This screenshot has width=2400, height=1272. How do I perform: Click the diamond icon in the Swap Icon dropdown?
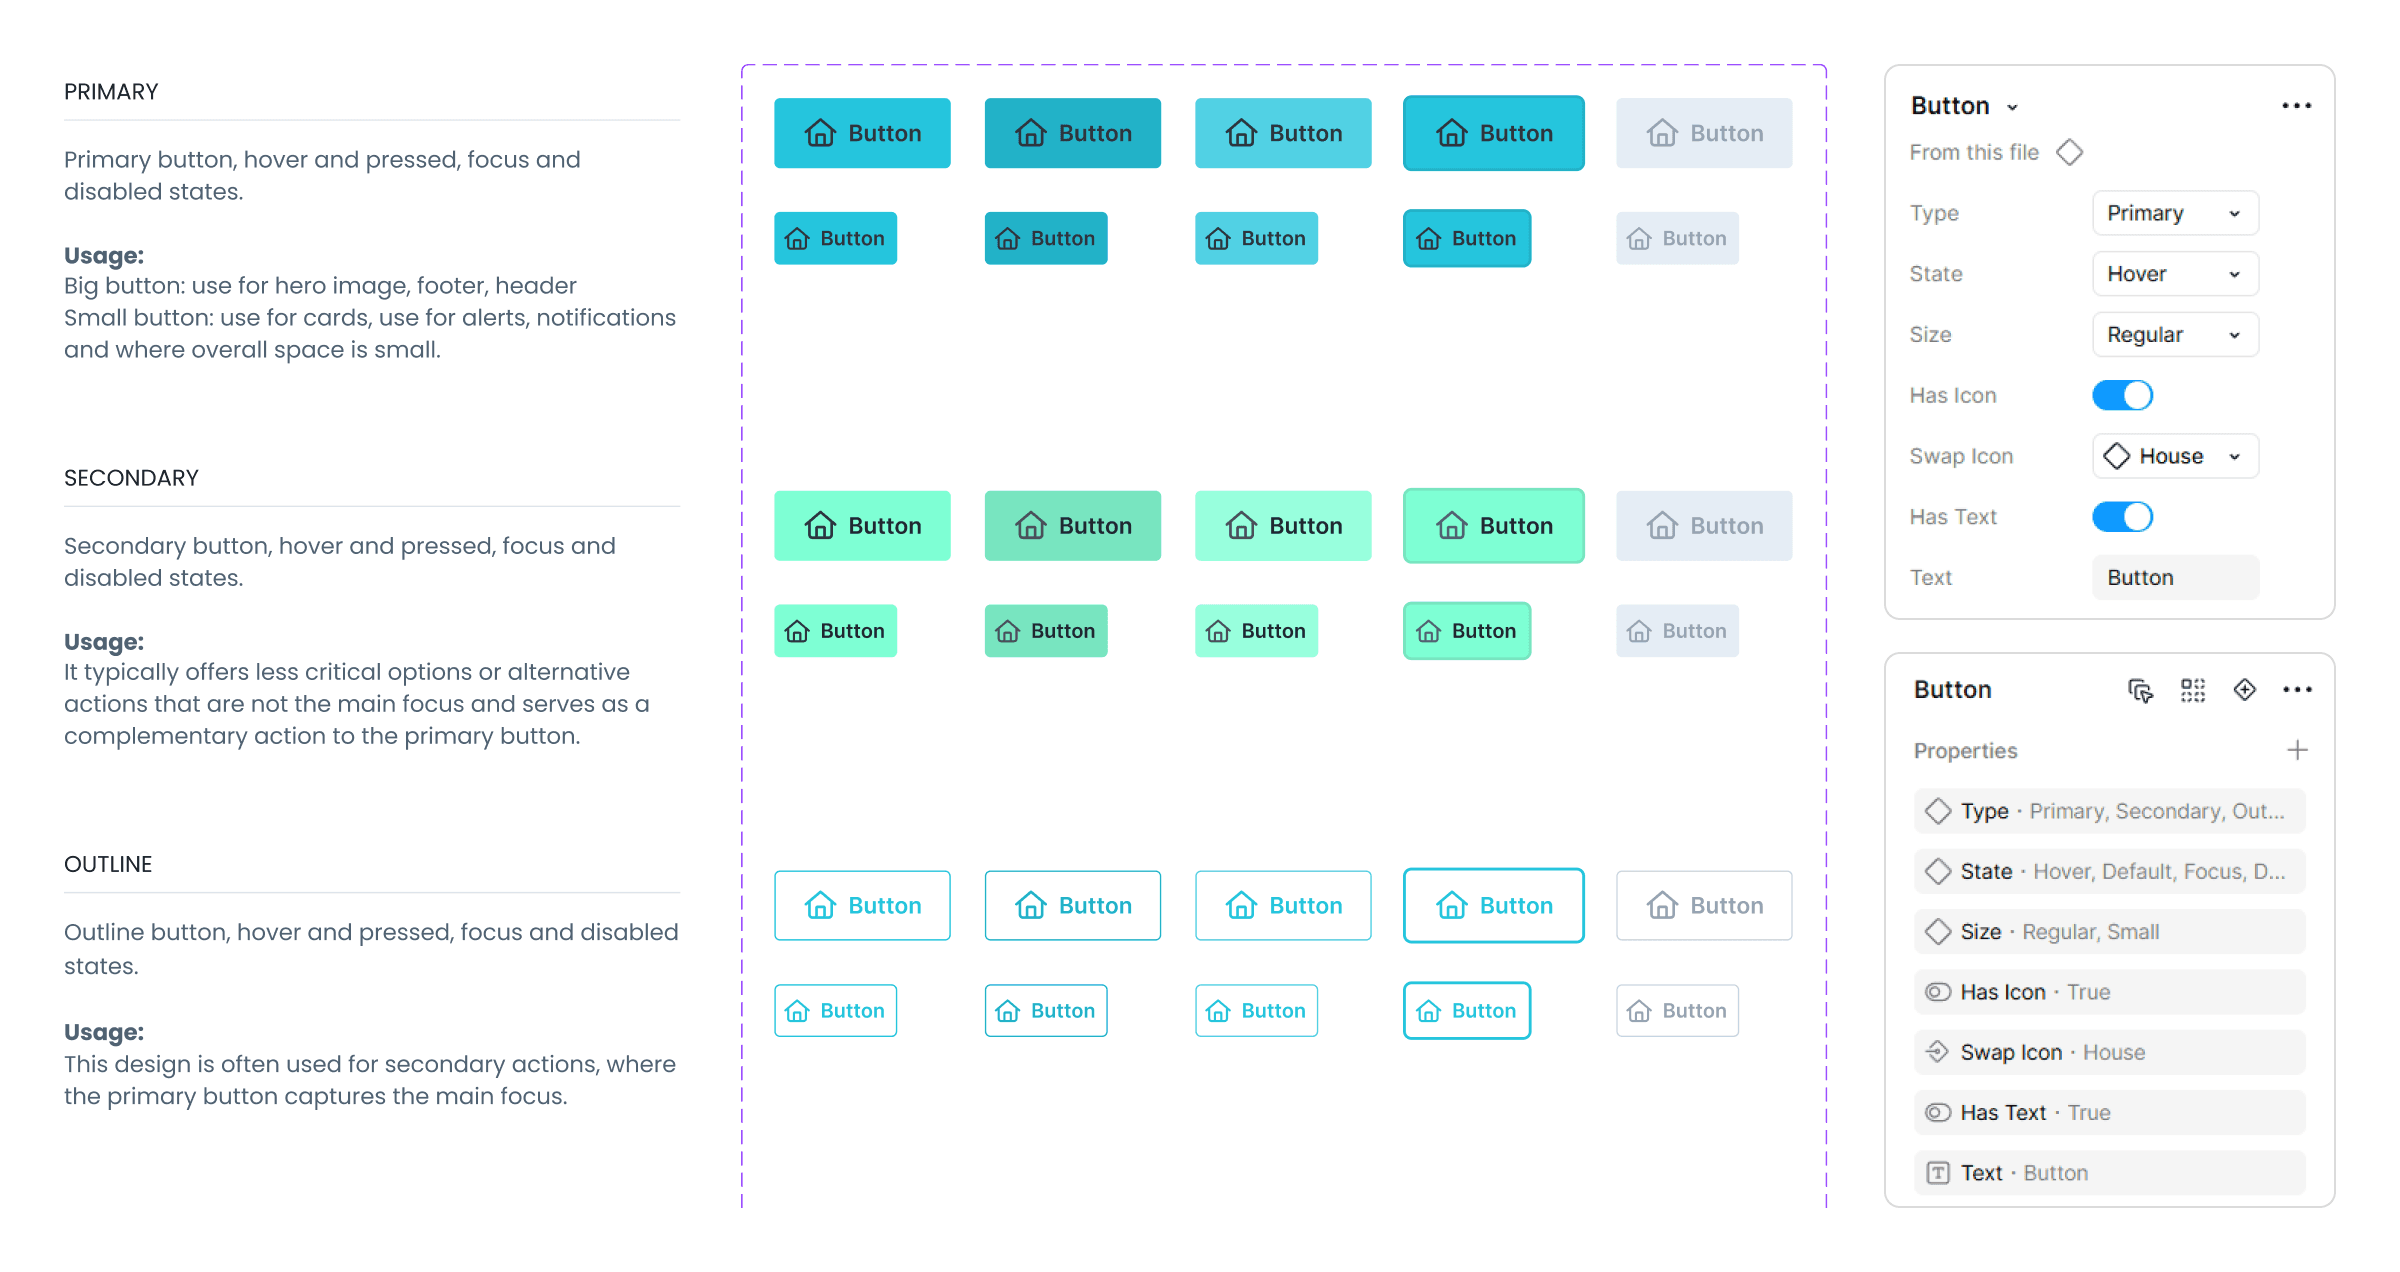pos(2116,456)
